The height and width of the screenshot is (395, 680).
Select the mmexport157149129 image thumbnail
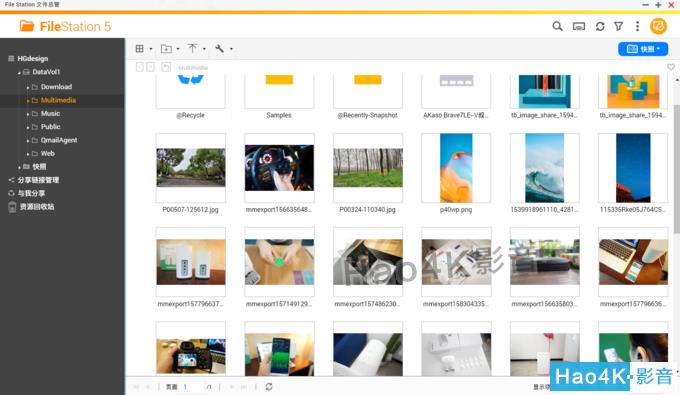click(x=279, y=262)
